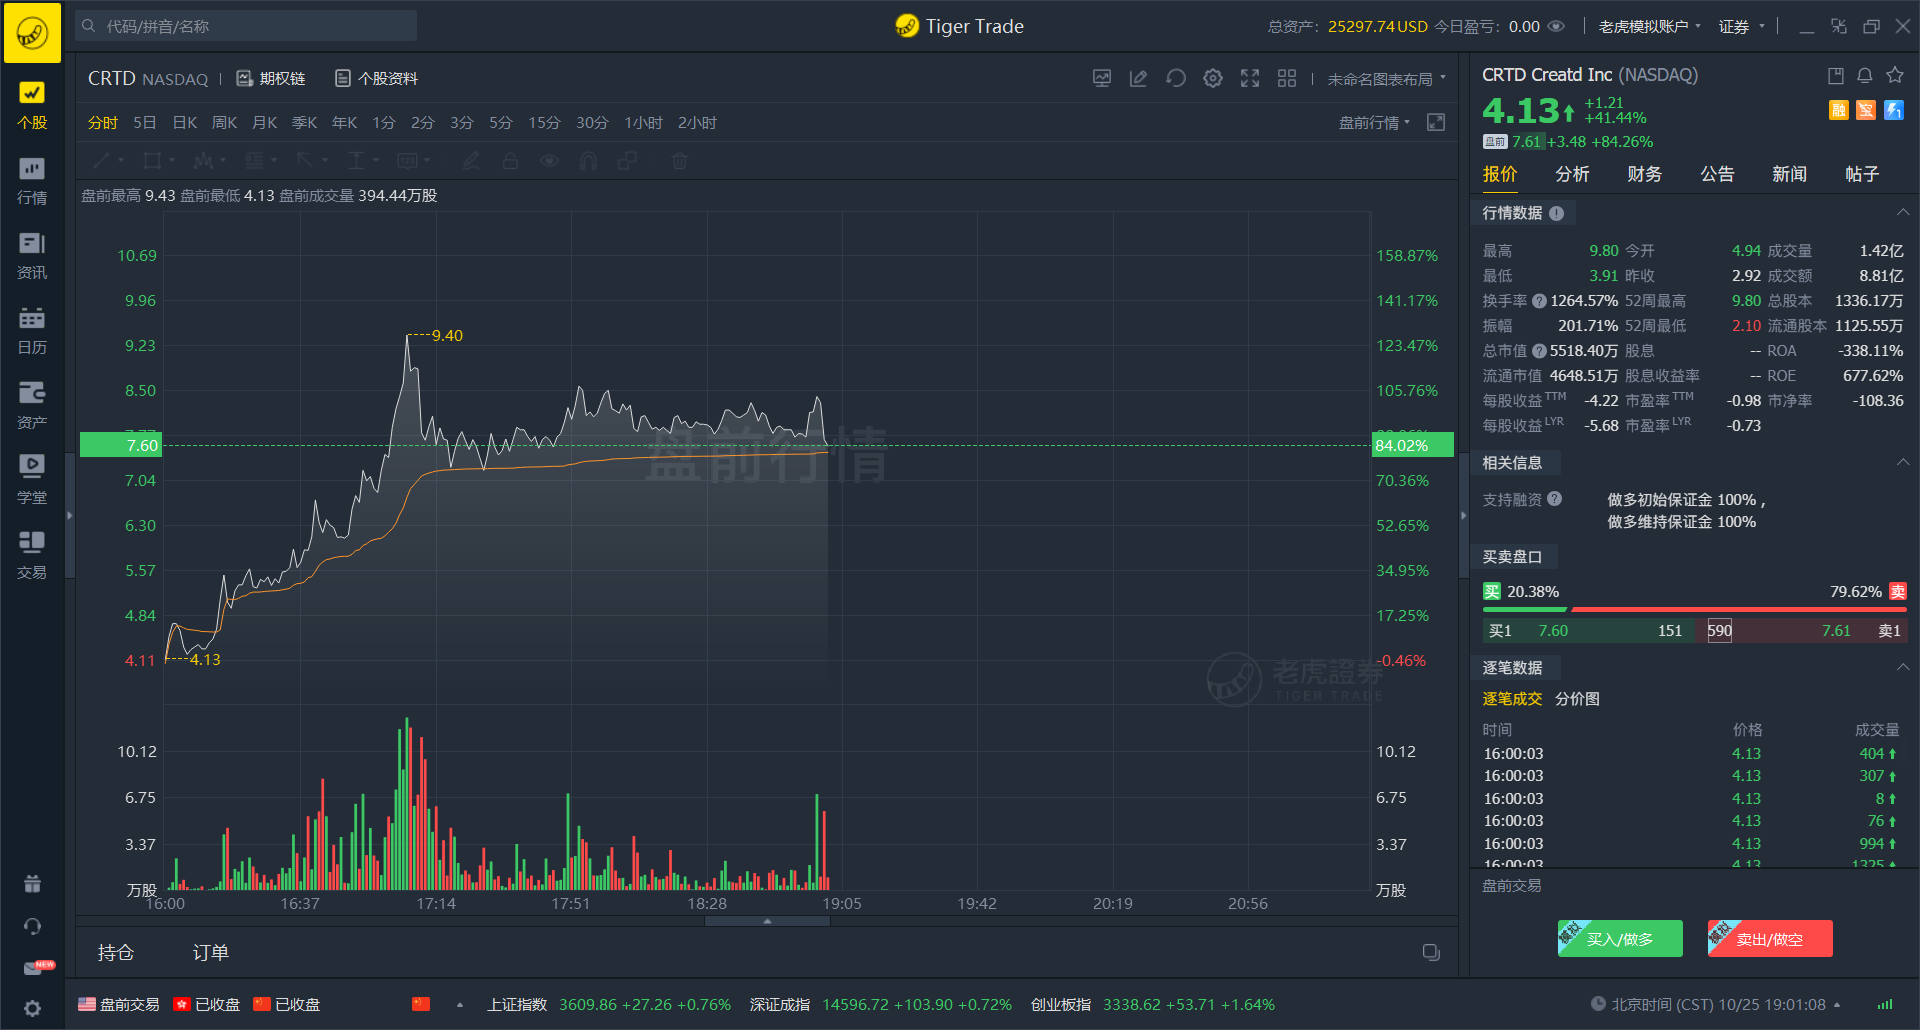The image size is (1920, 1030).
Task: Delete drawings with the trash icon
Action: (x=680, y=160)
